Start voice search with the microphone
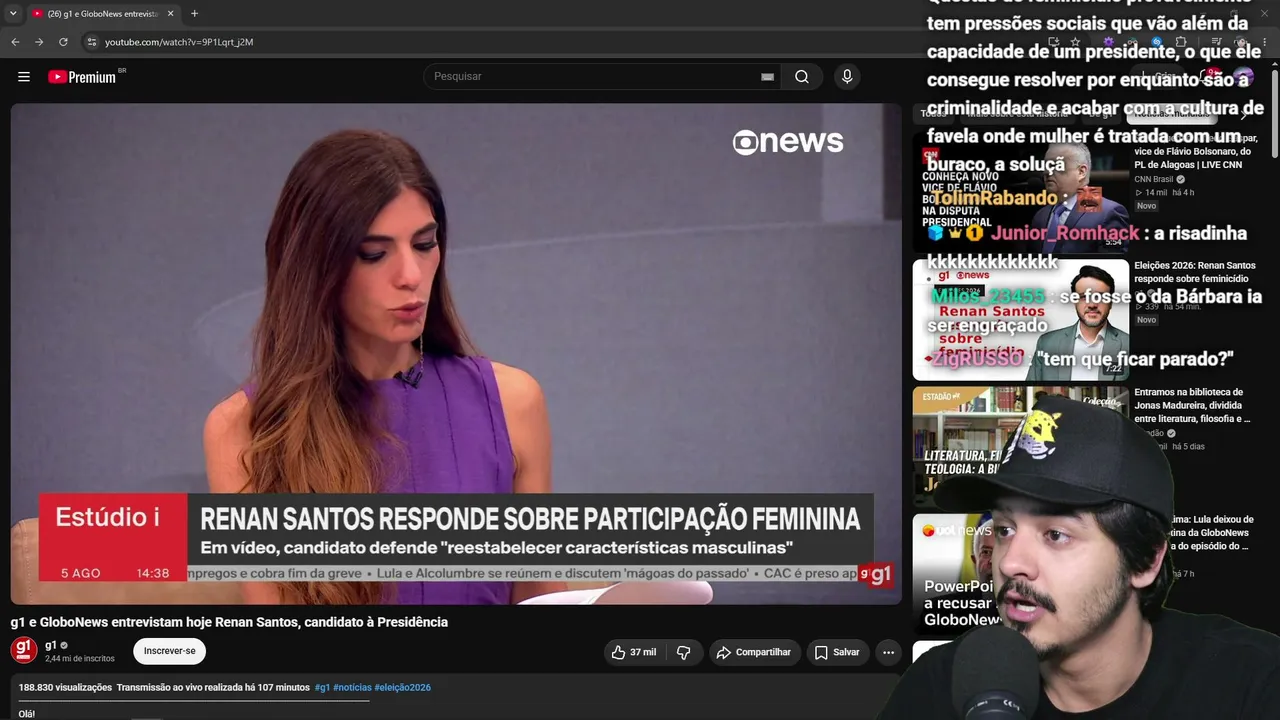The image size is (1280, 720). pos(847,77)
